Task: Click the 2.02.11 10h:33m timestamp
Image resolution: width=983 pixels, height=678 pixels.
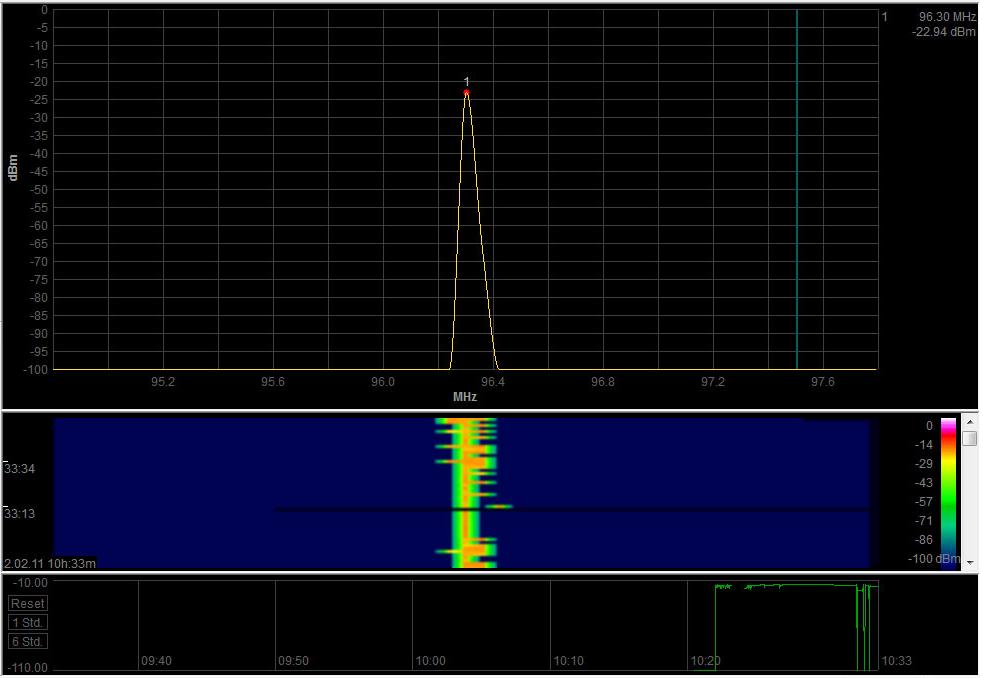Action: (50, 563)
